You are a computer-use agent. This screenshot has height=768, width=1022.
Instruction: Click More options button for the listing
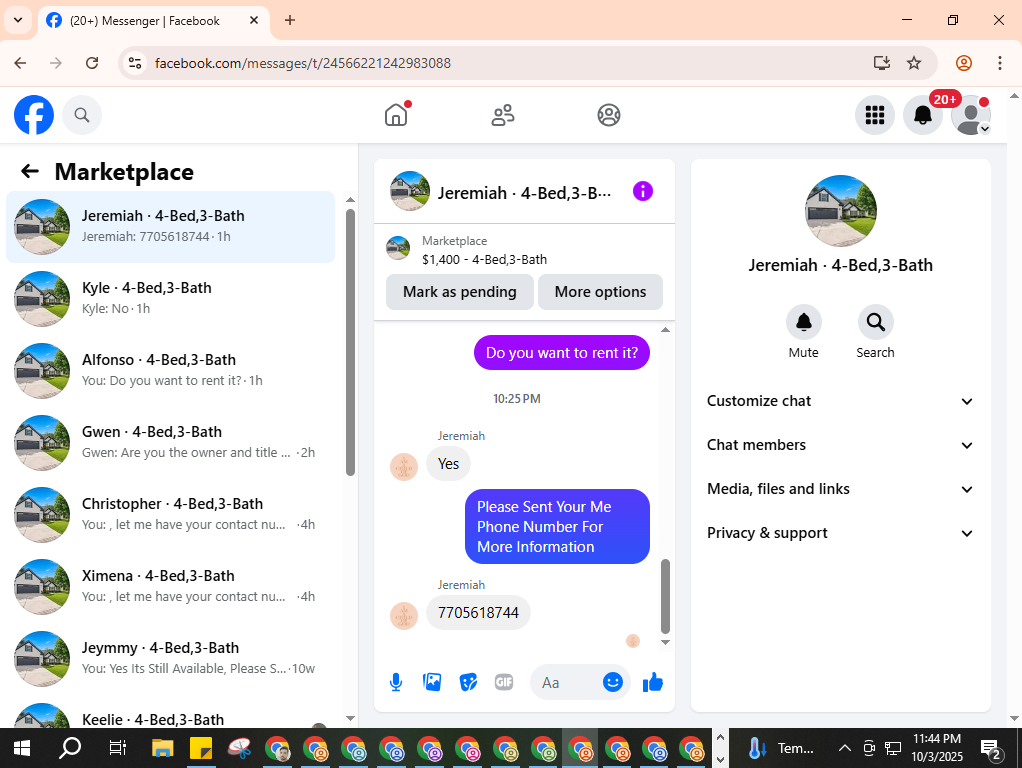600,292
